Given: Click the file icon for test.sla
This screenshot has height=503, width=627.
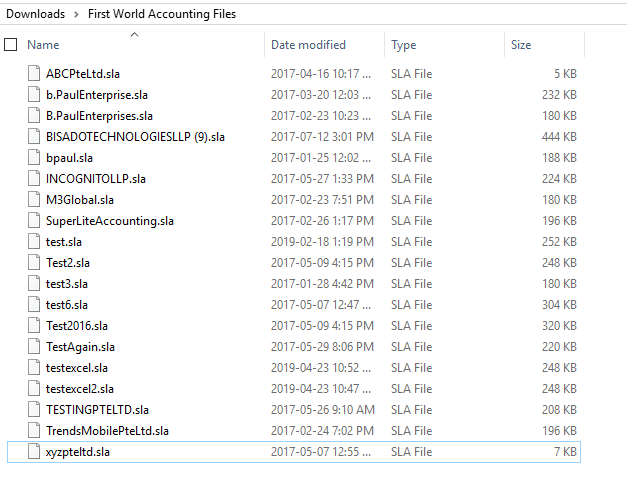Looking at the screenshot, I should coord(34,242).
